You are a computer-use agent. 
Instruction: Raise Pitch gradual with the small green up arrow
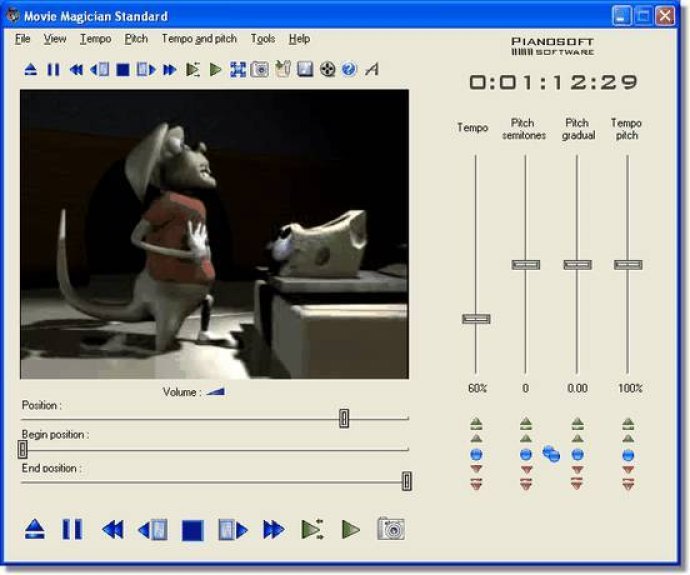[577, 439]
